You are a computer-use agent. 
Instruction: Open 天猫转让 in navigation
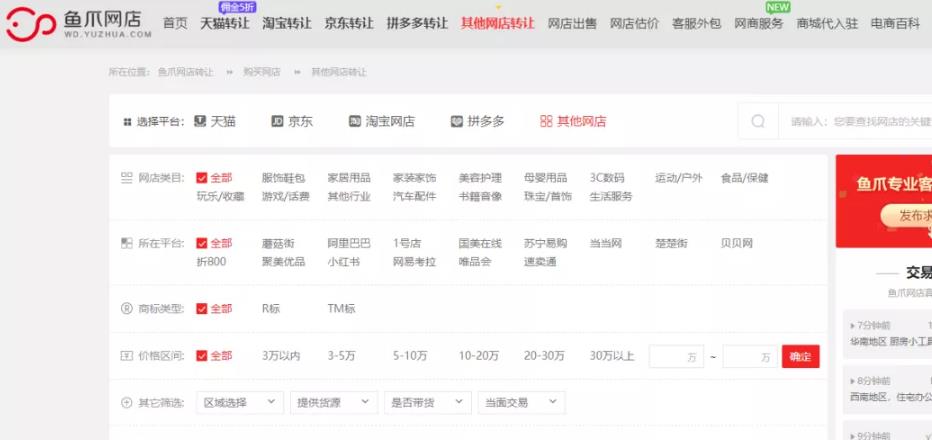click(225, 23)
